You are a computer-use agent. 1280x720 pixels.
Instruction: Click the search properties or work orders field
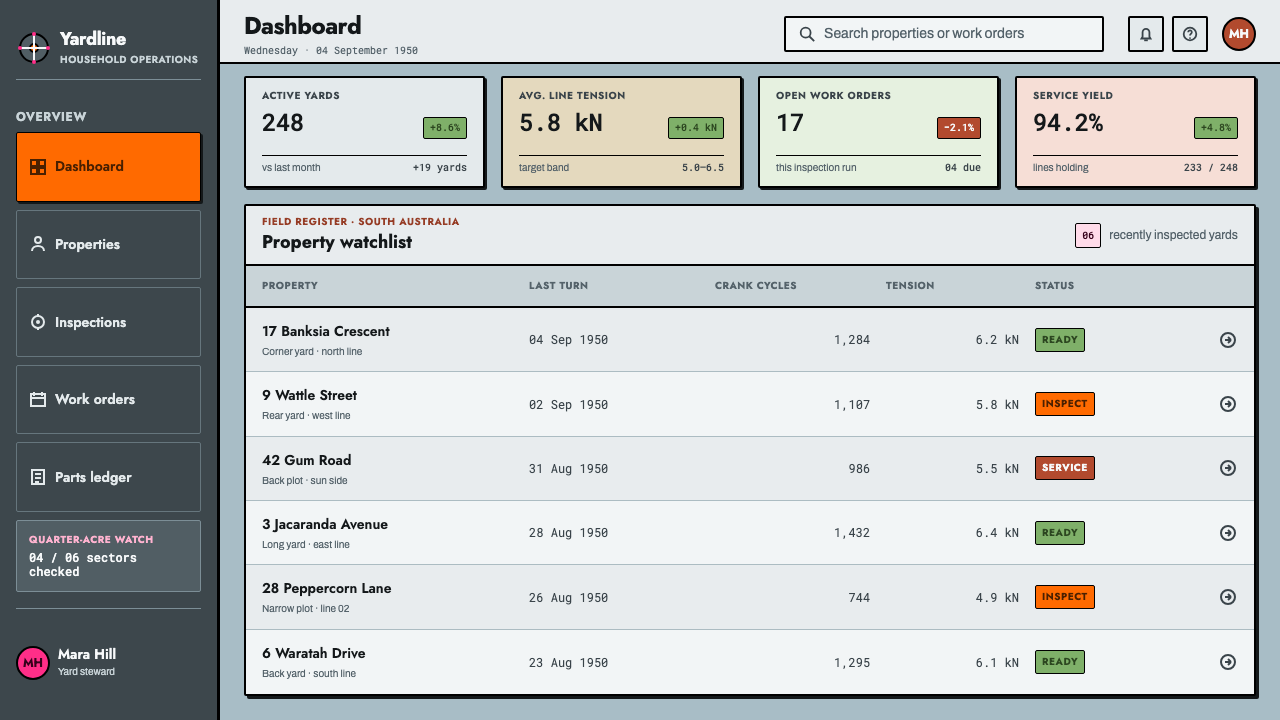(943, 34)
